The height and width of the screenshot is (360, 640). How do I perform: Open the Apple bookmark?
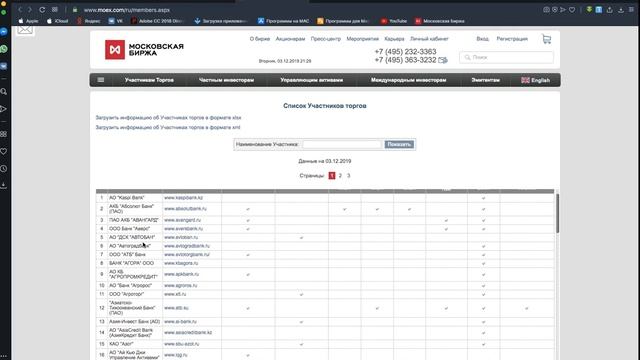tap(28, 21)
